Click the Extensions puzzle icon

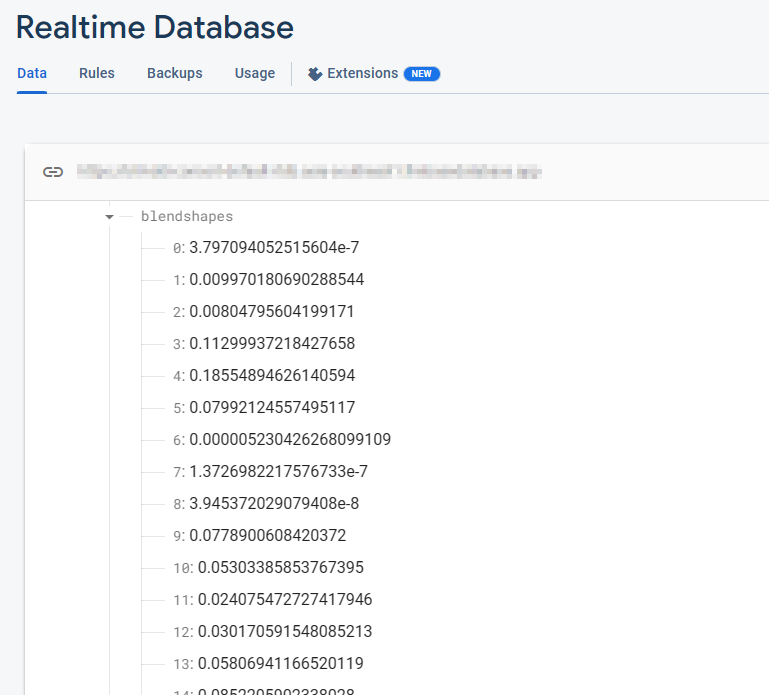315,74
